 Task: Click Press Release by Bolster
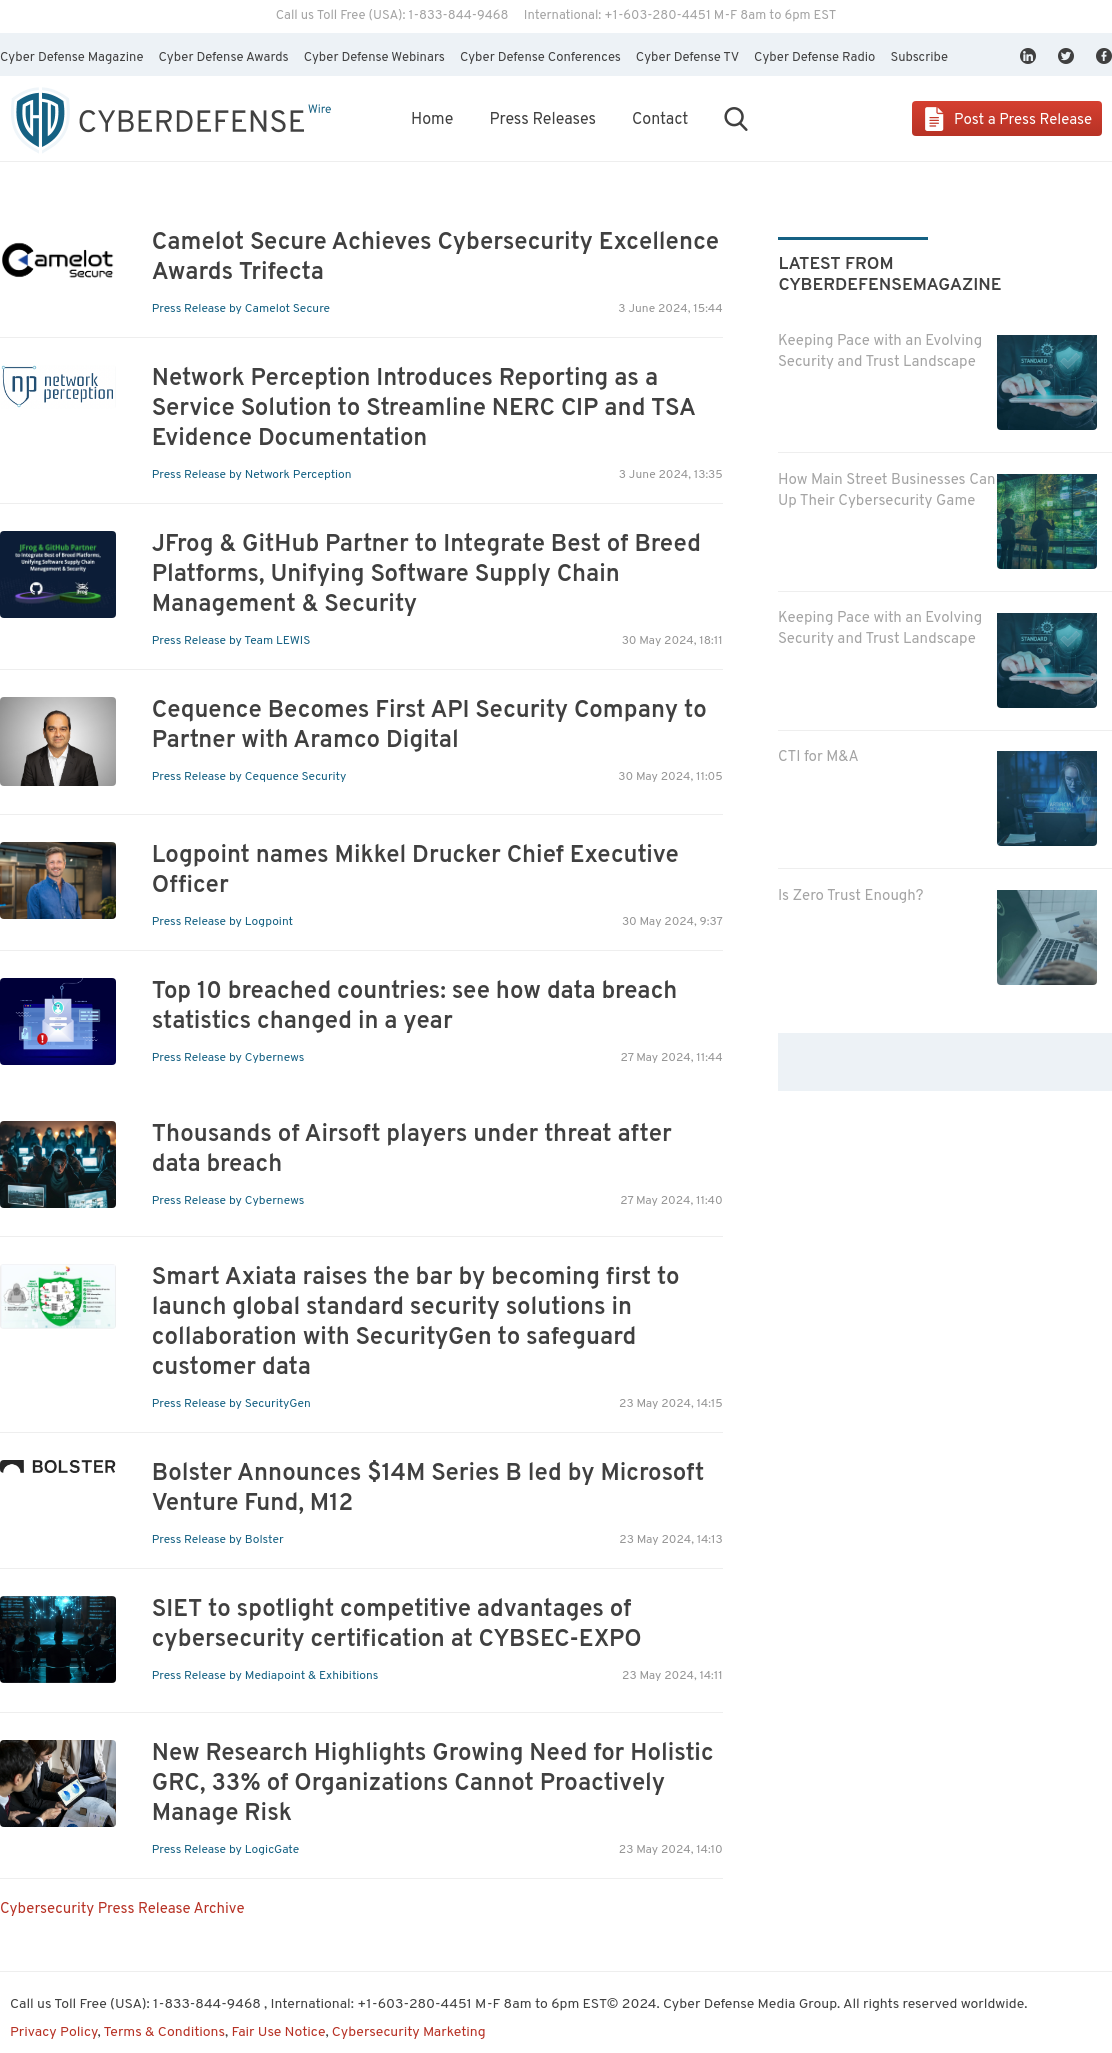click(218, 1539)
